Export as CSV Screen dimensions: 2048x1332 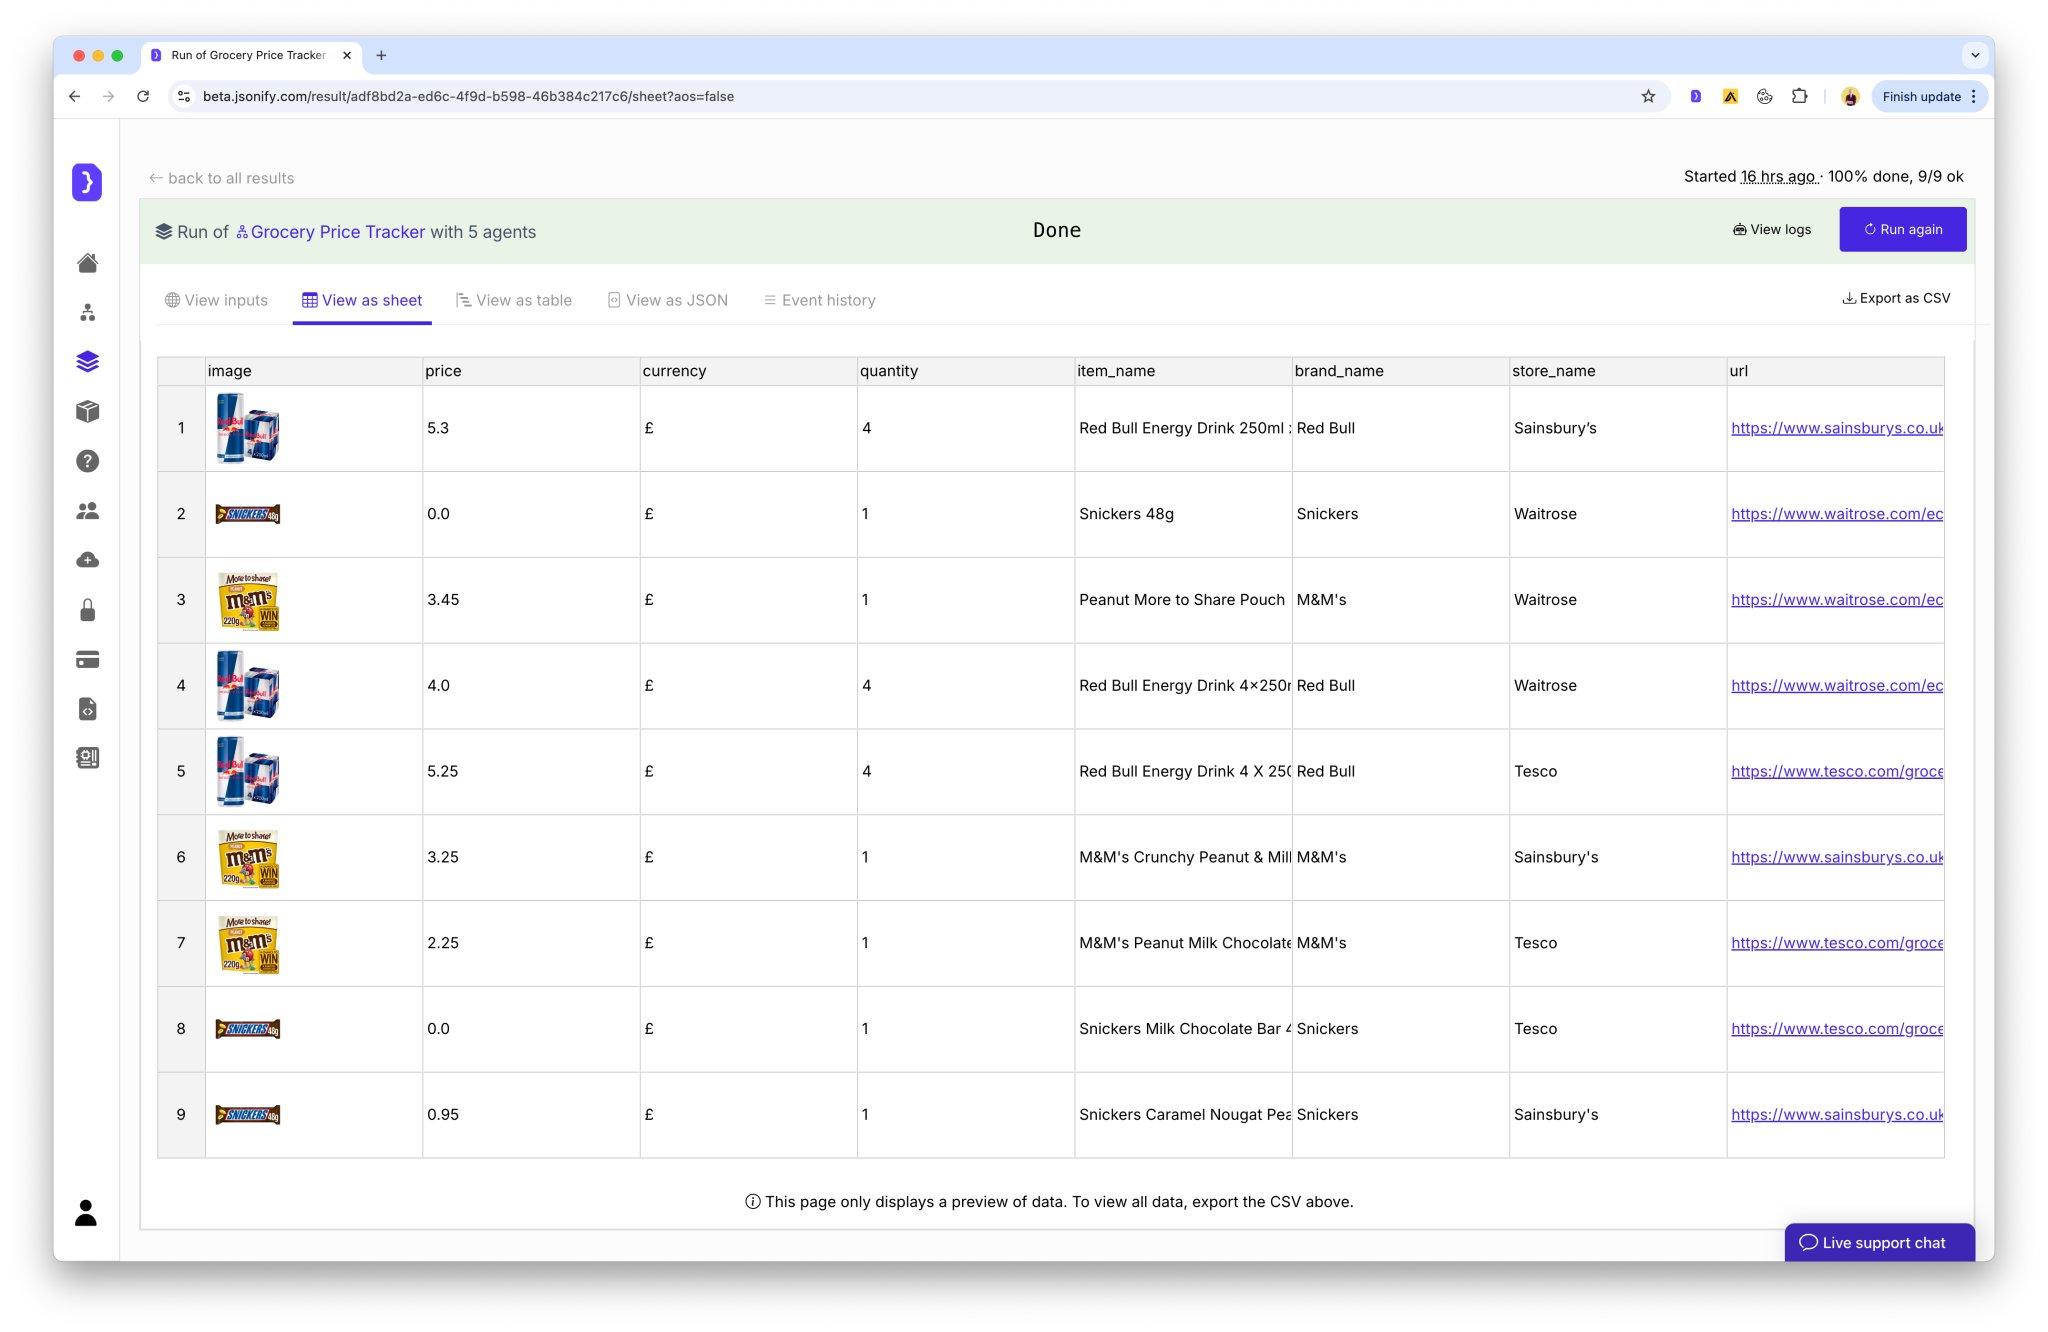pyautogui.click(x=1896, y=298)
